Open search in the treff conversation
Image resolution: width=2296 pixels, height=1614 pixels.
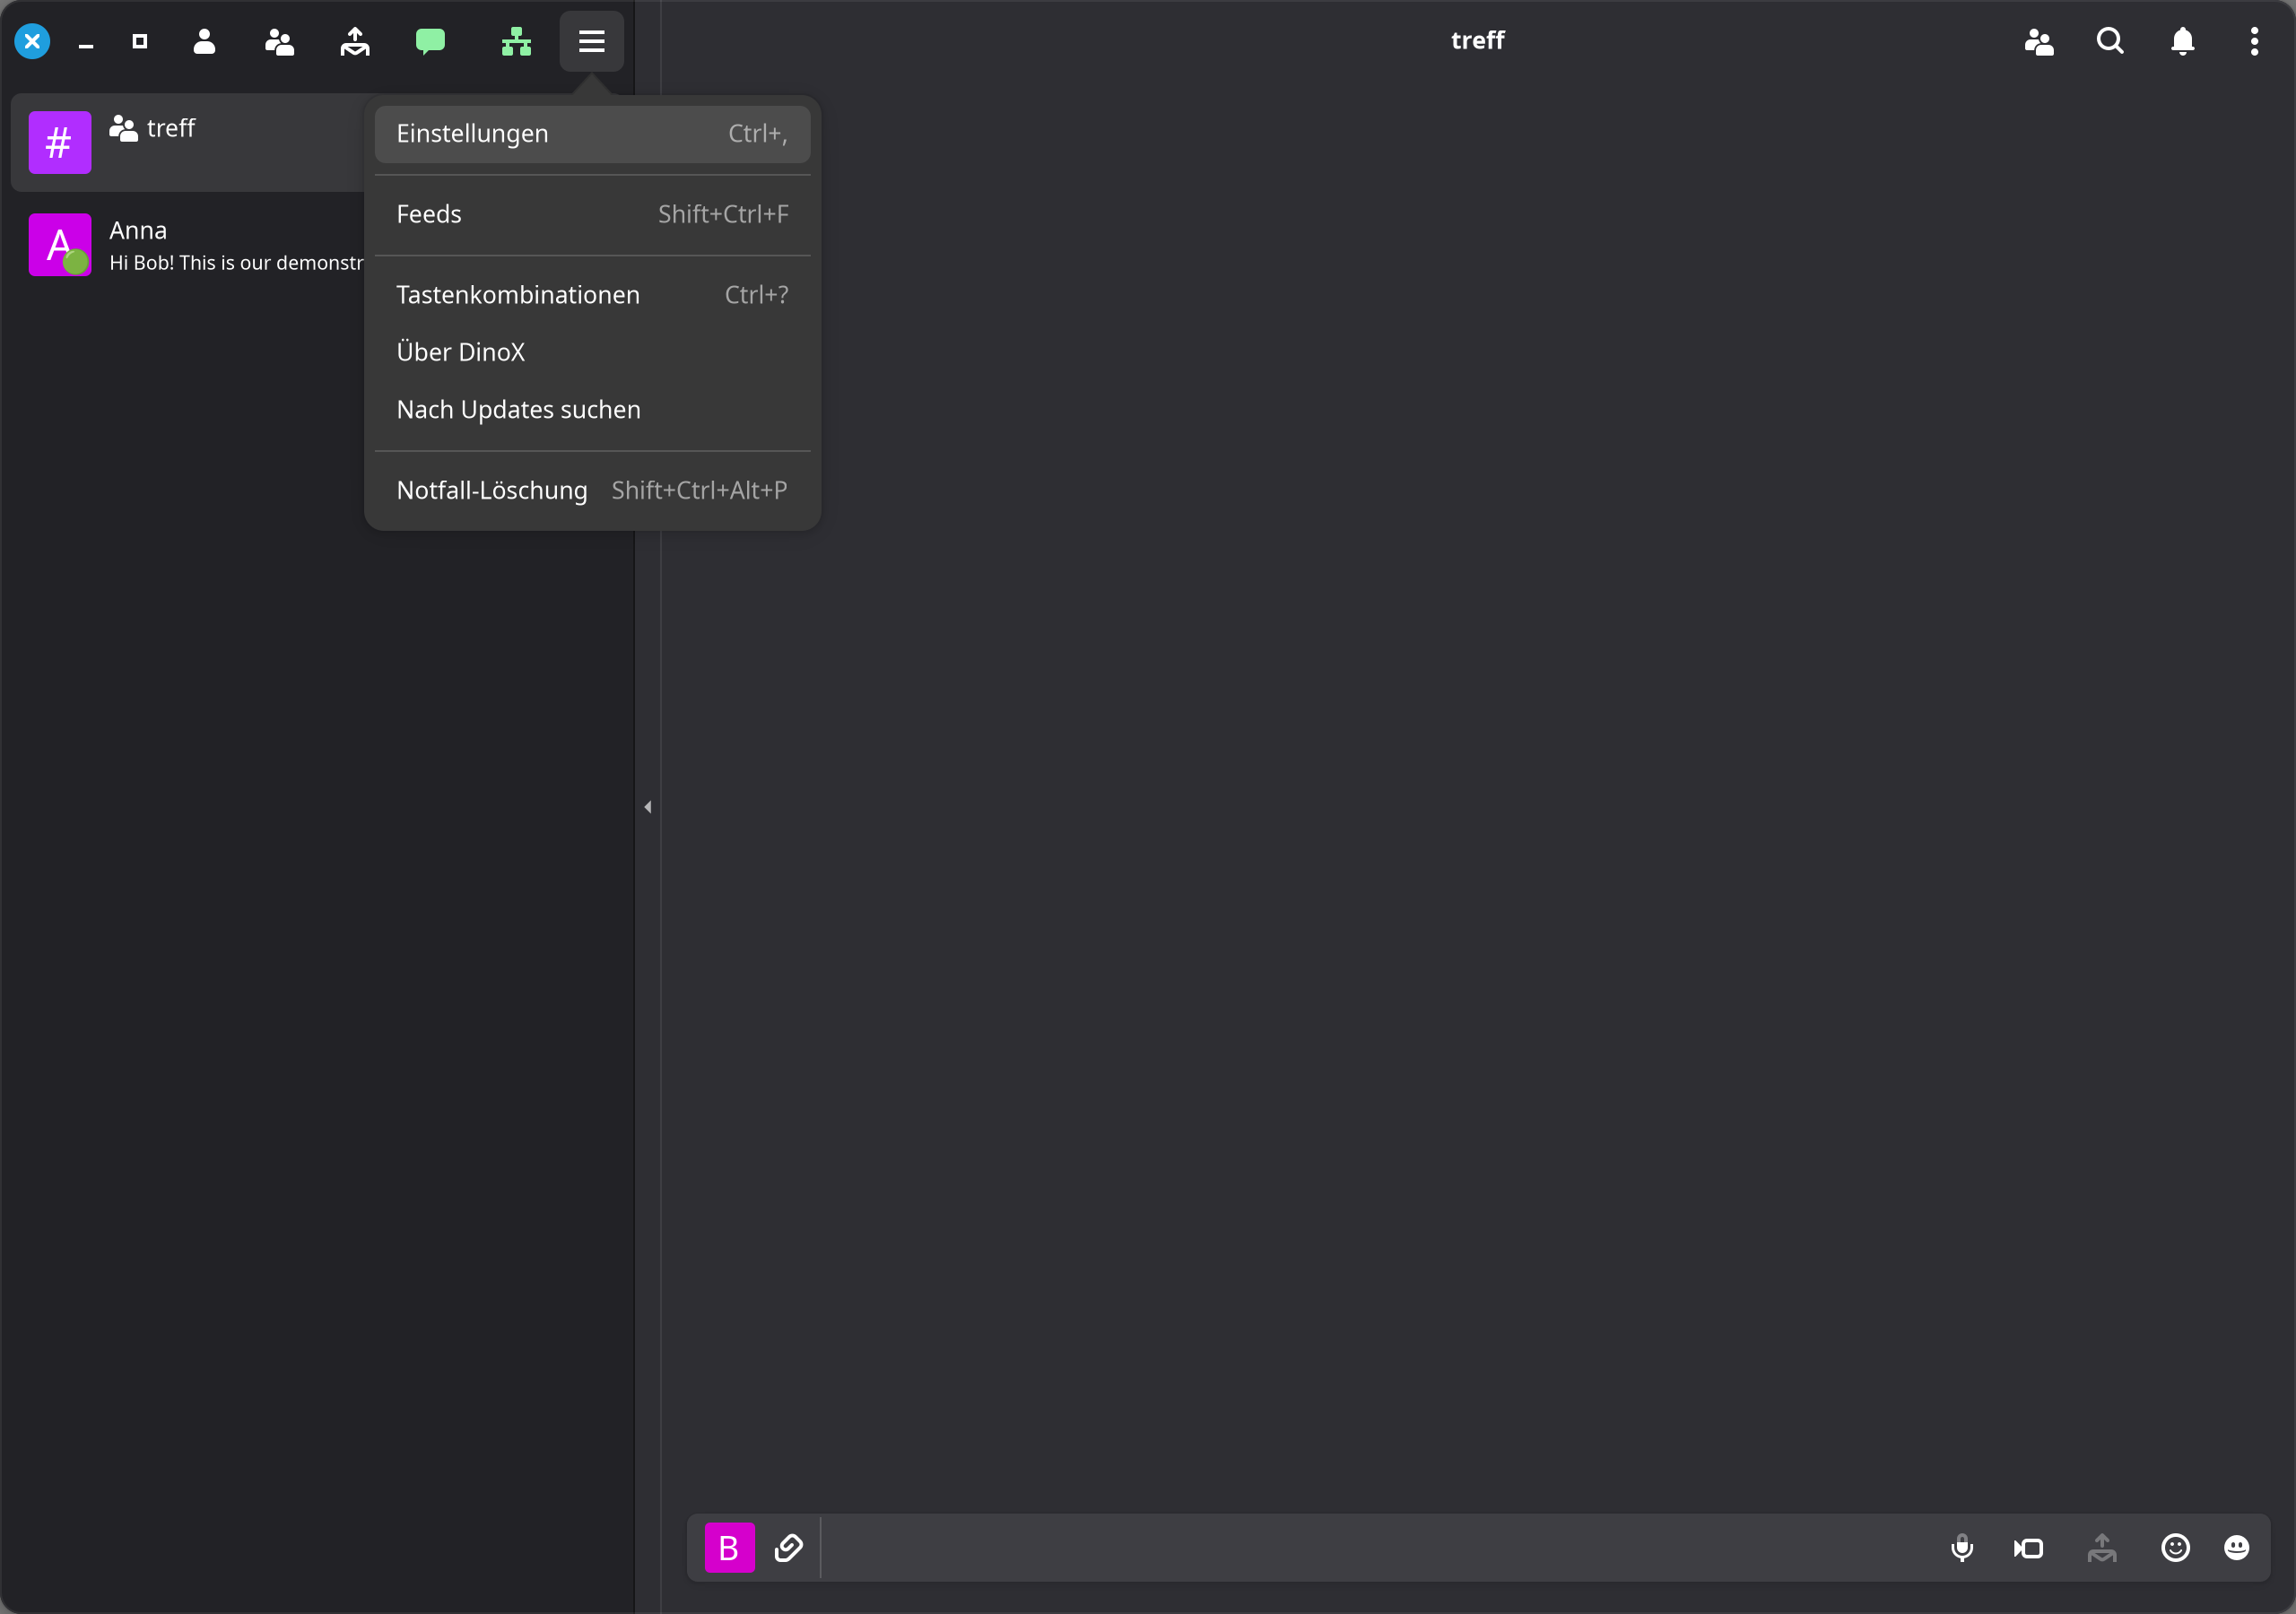point(2110,41)
